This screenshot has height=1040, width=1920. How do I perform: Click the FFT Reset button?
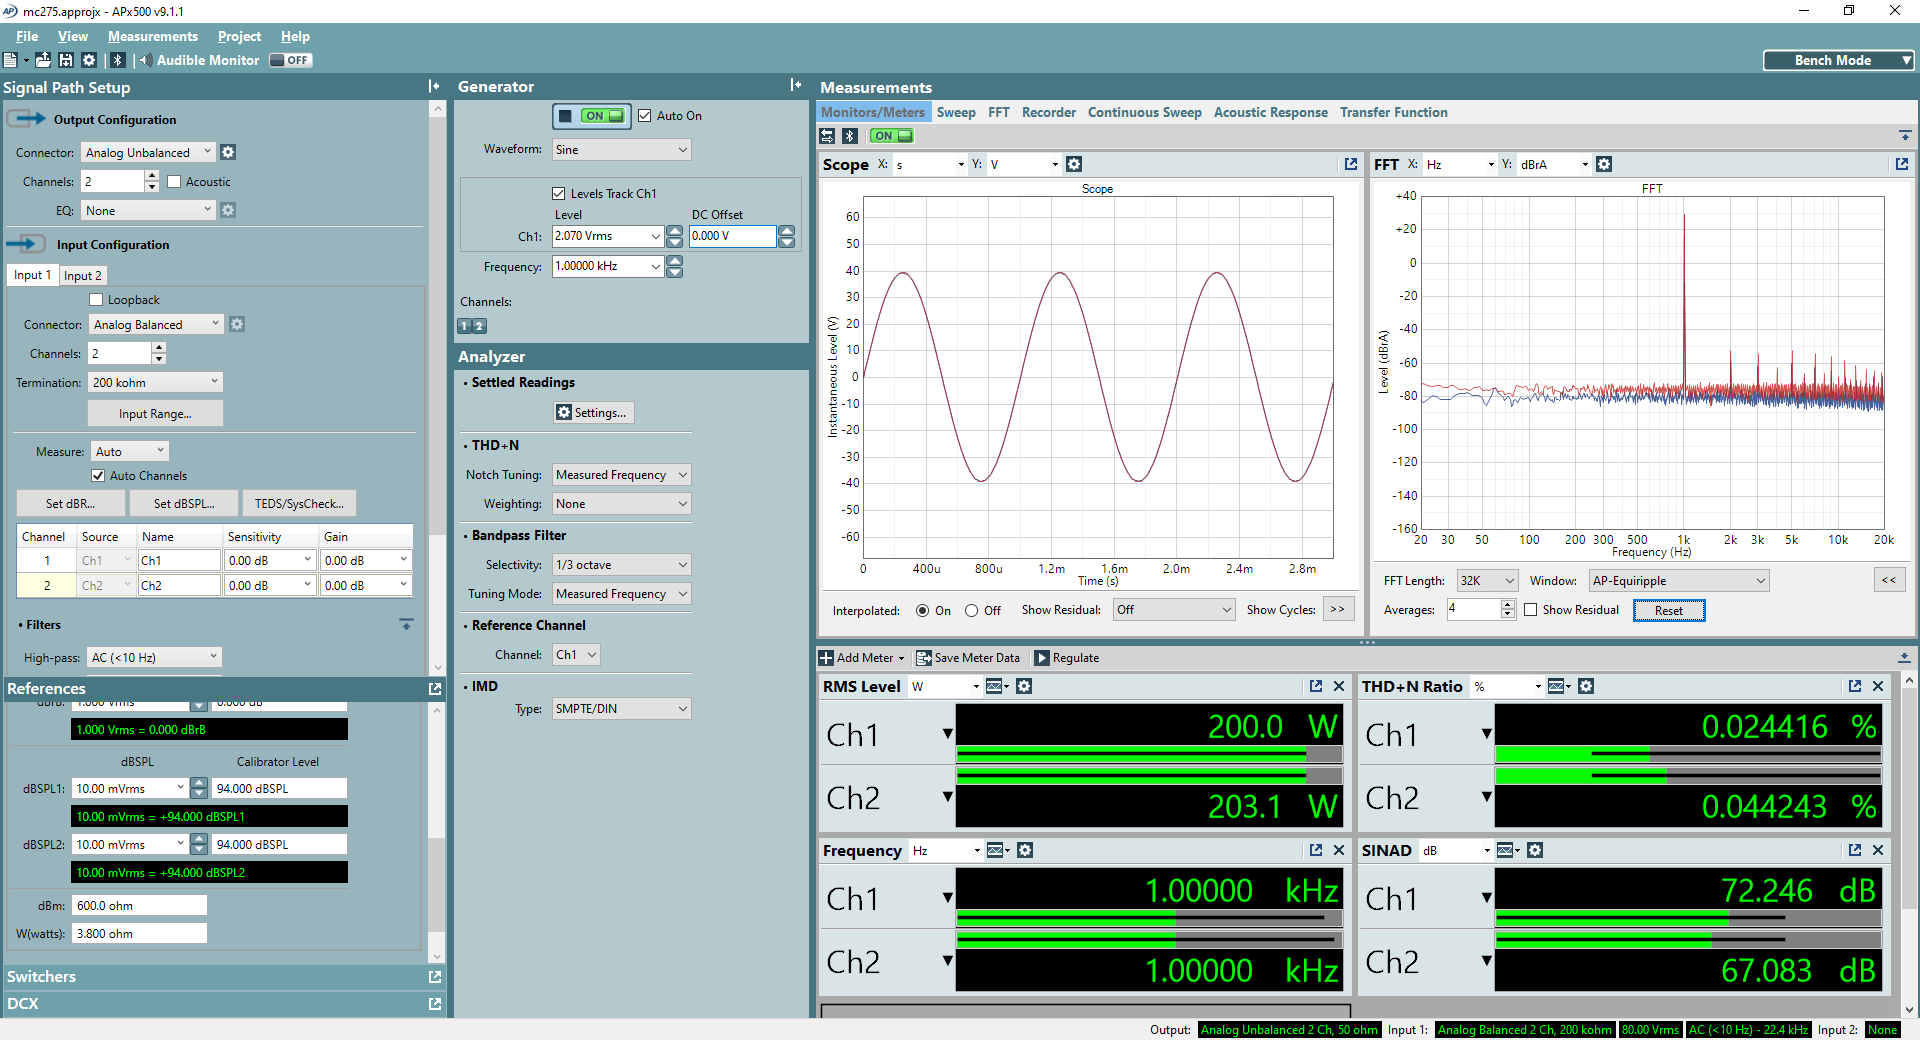coord(1669,610)
